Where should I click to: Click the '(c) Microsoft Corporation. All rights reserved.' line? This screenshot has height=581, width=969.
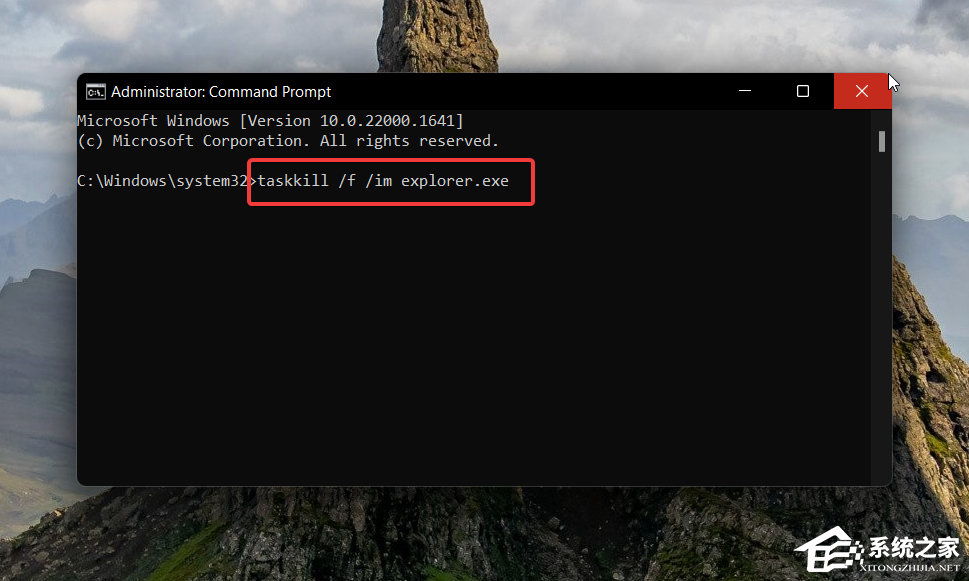click(x=288, y=141)
